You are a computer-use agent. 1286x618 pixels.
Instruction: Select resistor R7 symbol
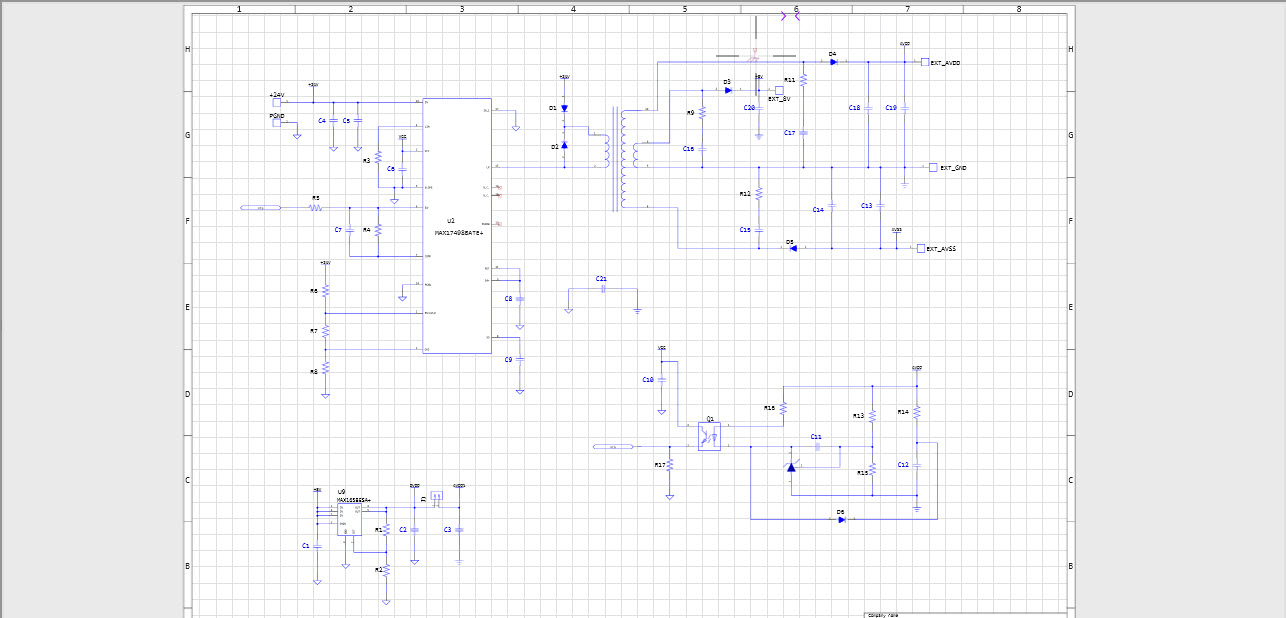pyautogui.click(x=325, y=330)
